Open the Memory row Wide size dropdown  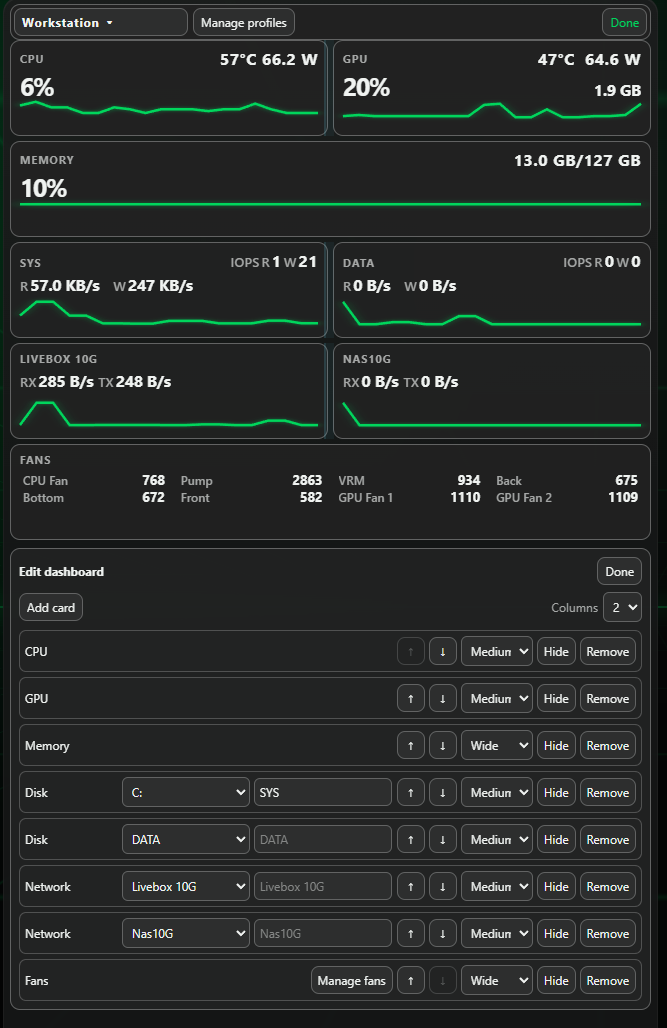click(496, 745)
